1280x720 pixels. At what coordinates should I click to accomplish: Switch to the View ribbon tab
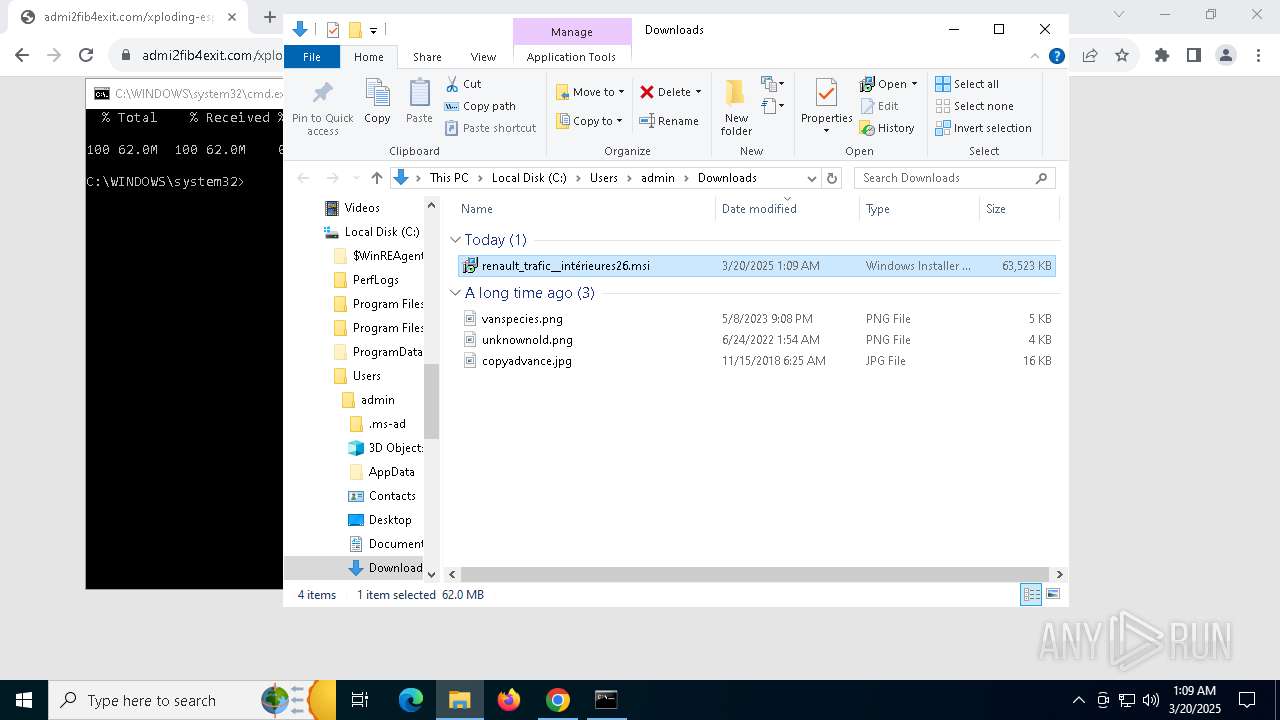pyautogui.click(x=483, y=57)
